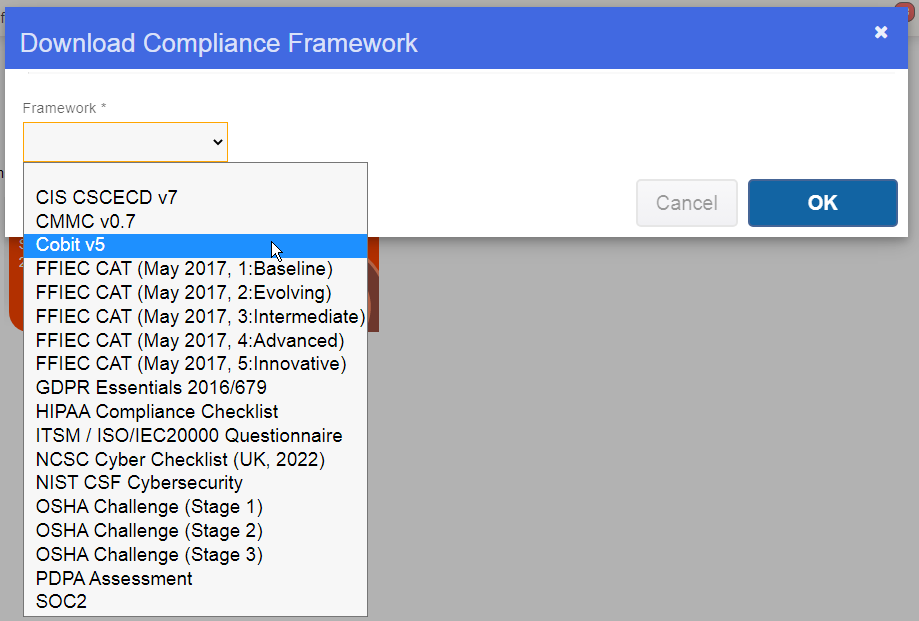The width and height of the screenshot is (919, 621).
Task: Choose OSHA Challenge (Stage 1)
Action: pyautogui.click(x=195, y=507)
